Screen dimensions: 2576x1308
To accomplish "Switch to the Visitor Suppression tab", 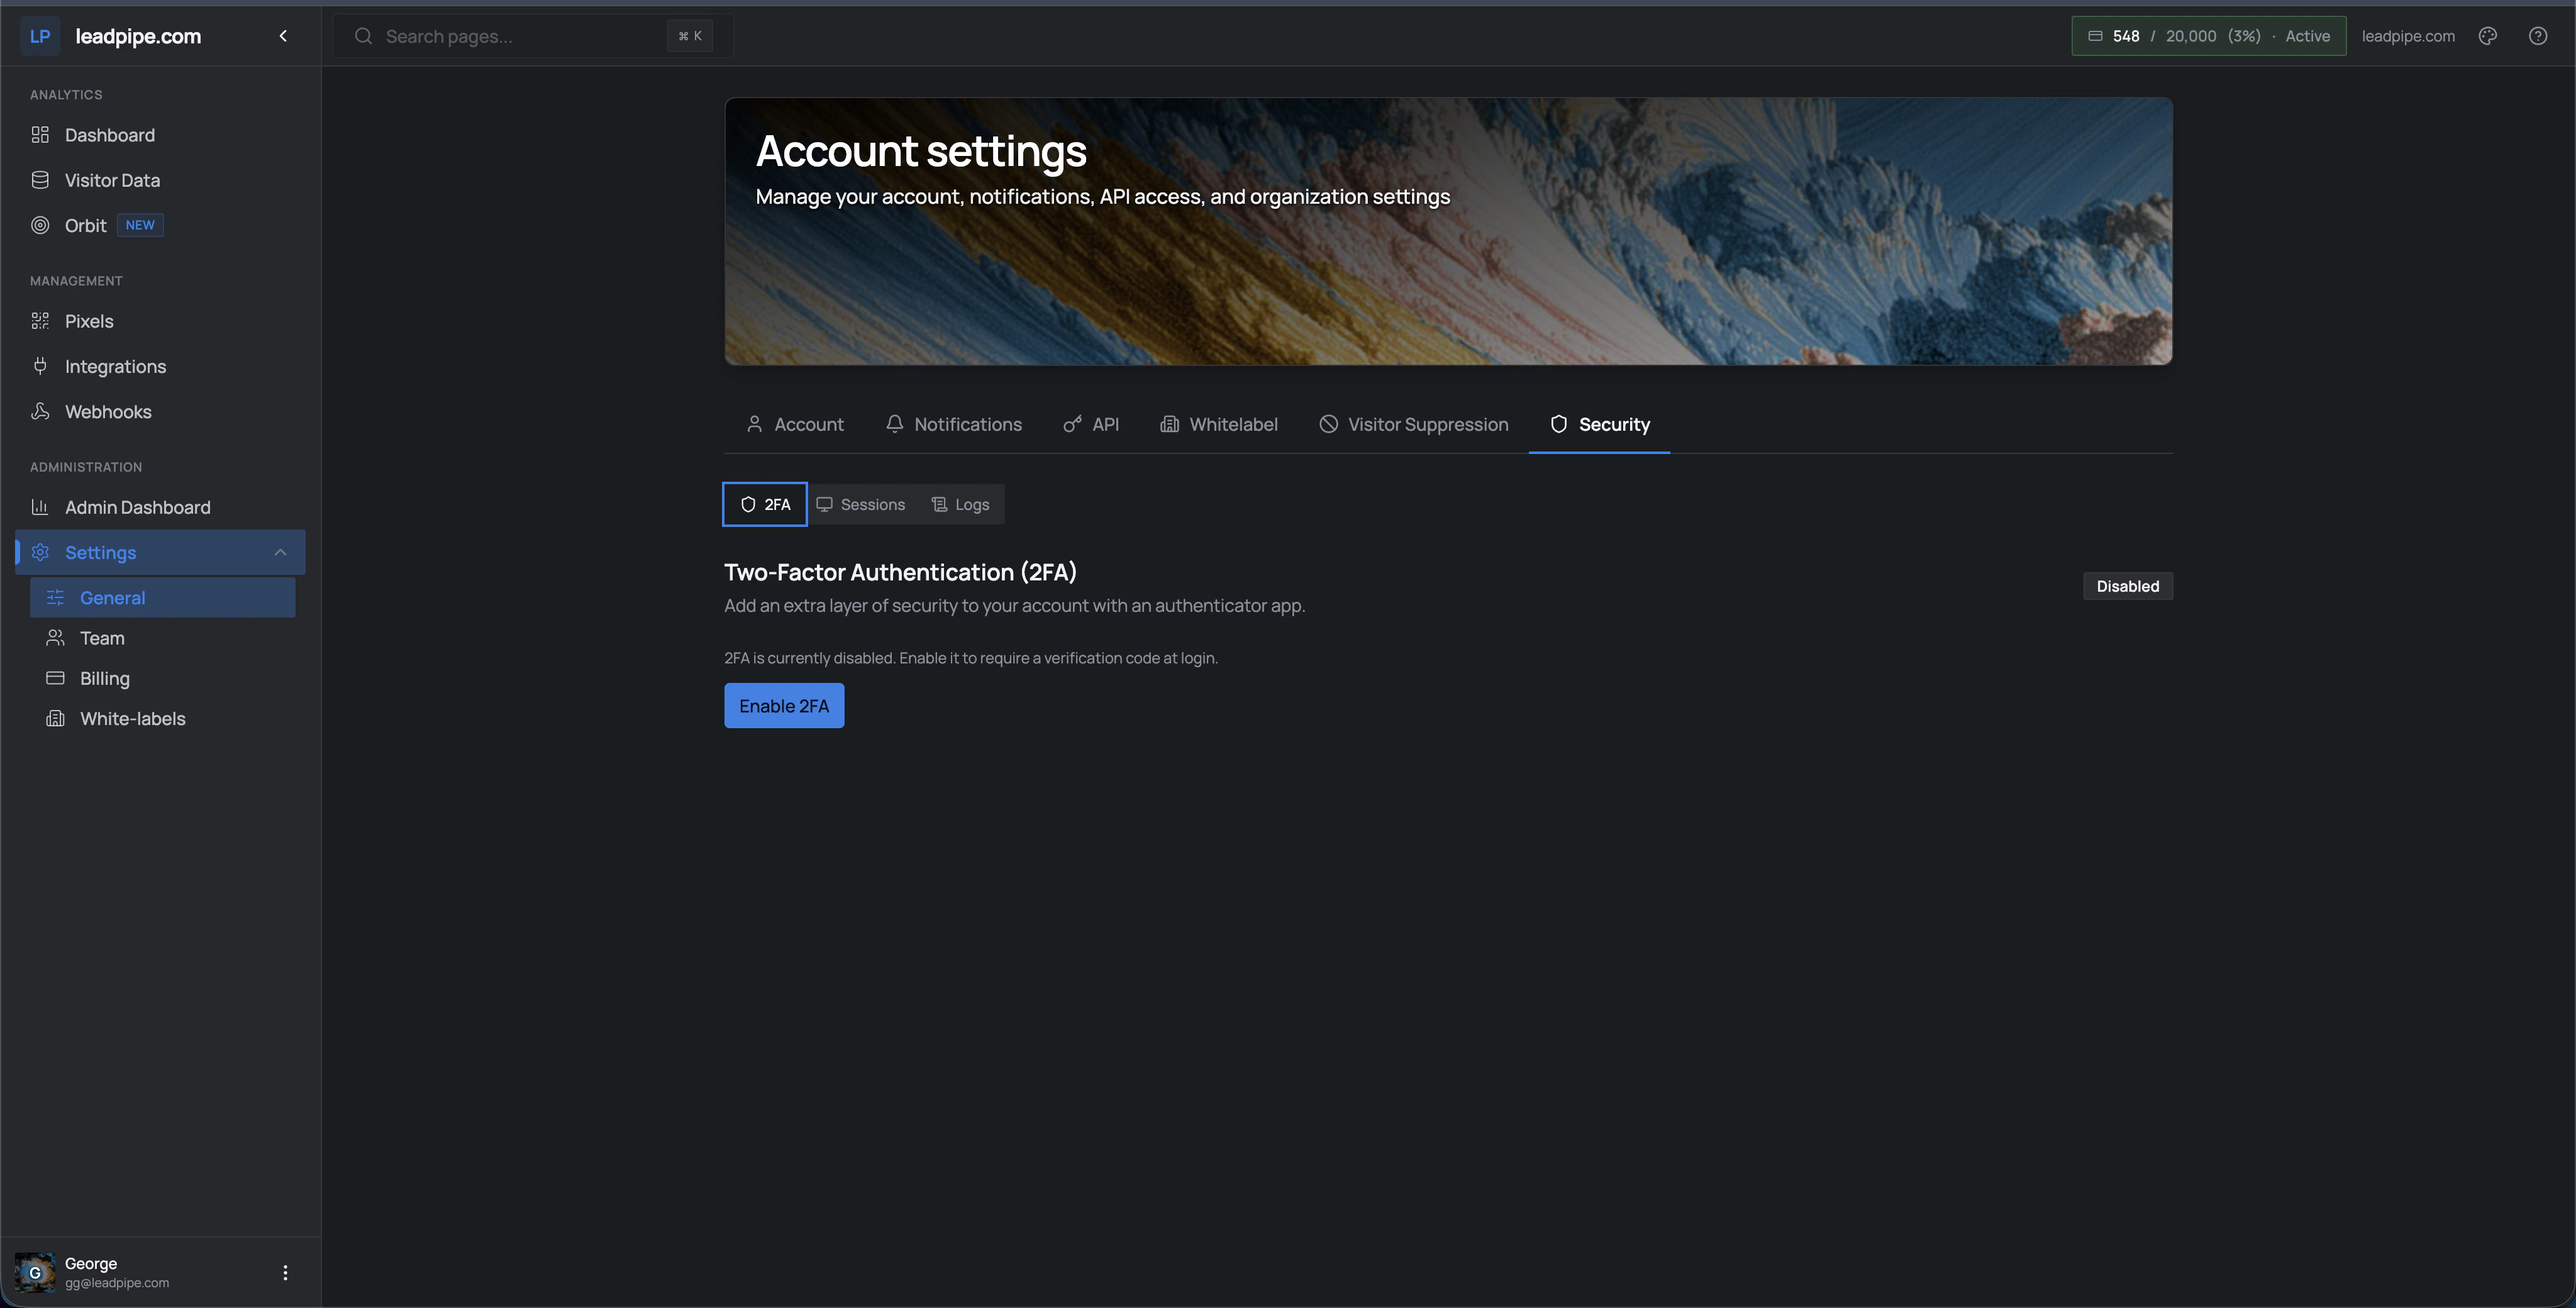I will 1414,424.
